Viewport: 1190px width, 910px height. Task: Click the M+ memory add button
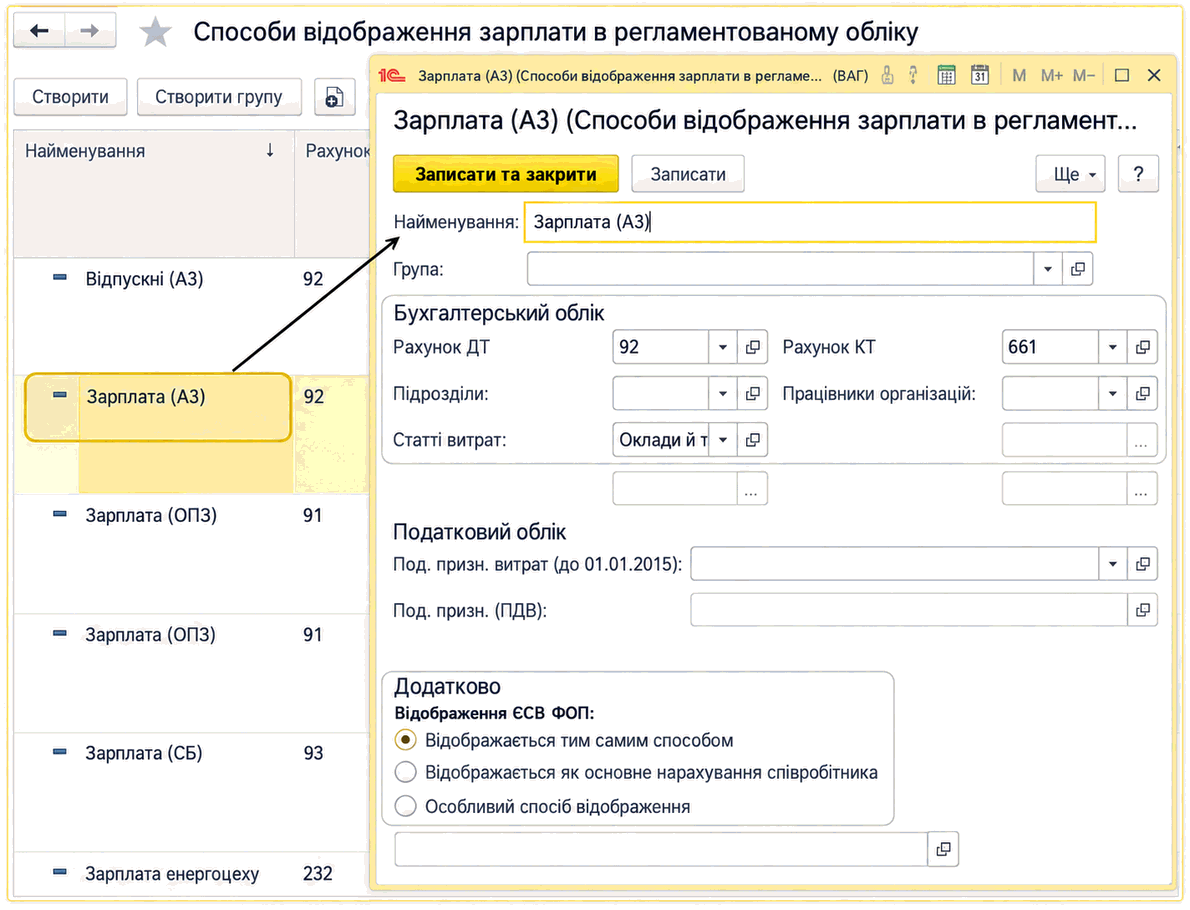(x=1051, y=75)
